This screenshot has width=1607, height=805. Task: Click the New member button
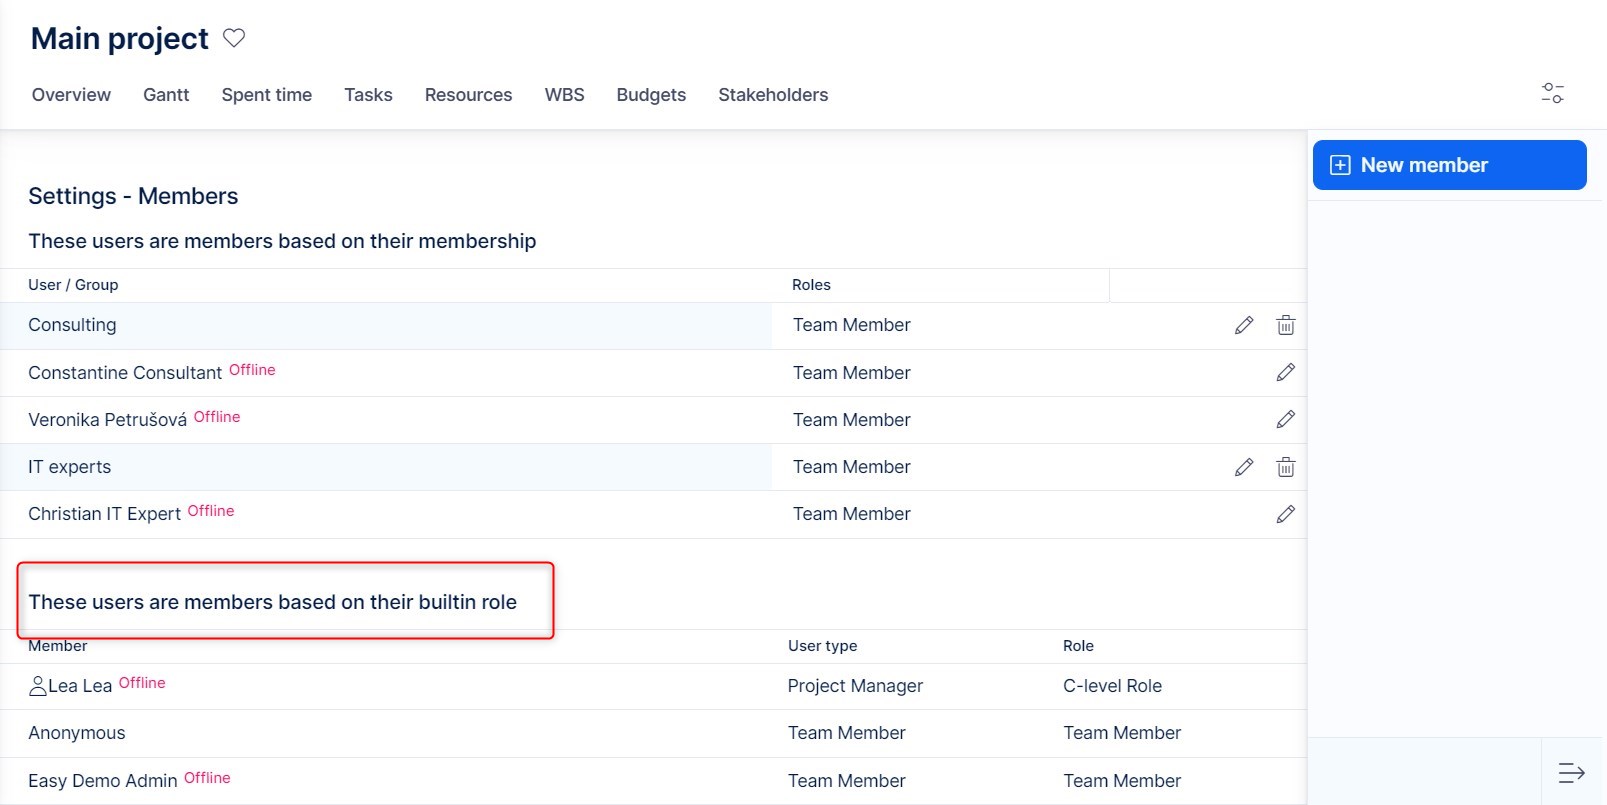coord(1449,165)
